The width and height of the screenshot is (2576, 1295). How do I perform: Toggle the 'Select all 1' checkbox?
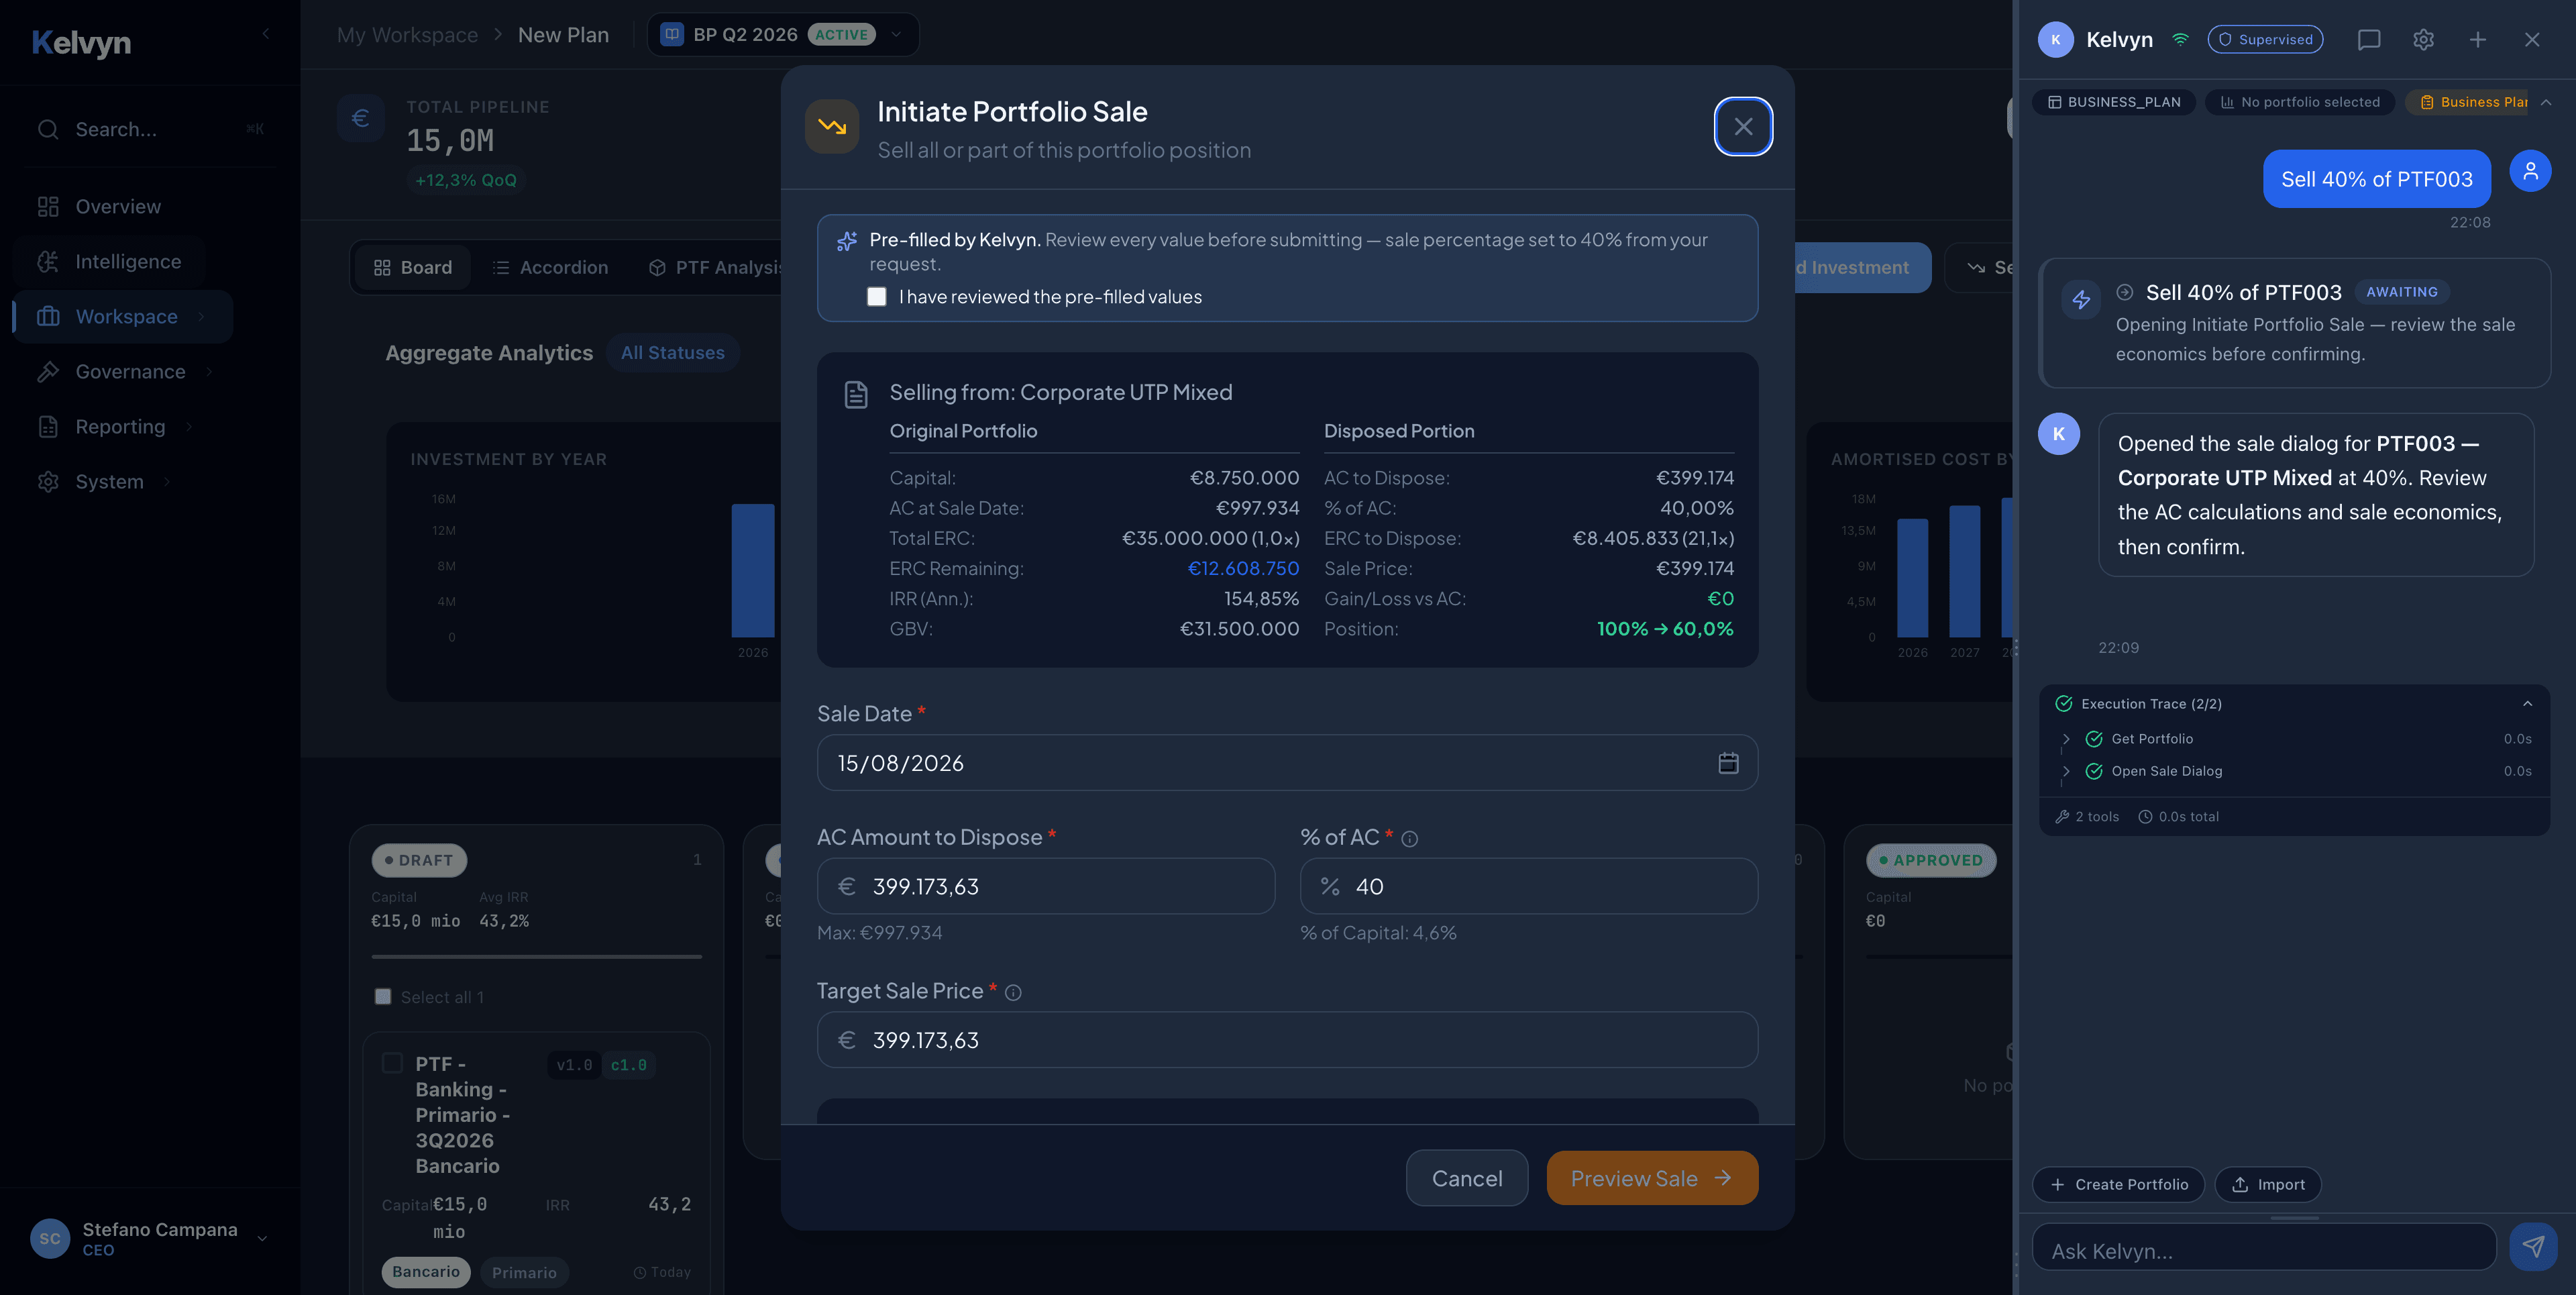point(383,997)
